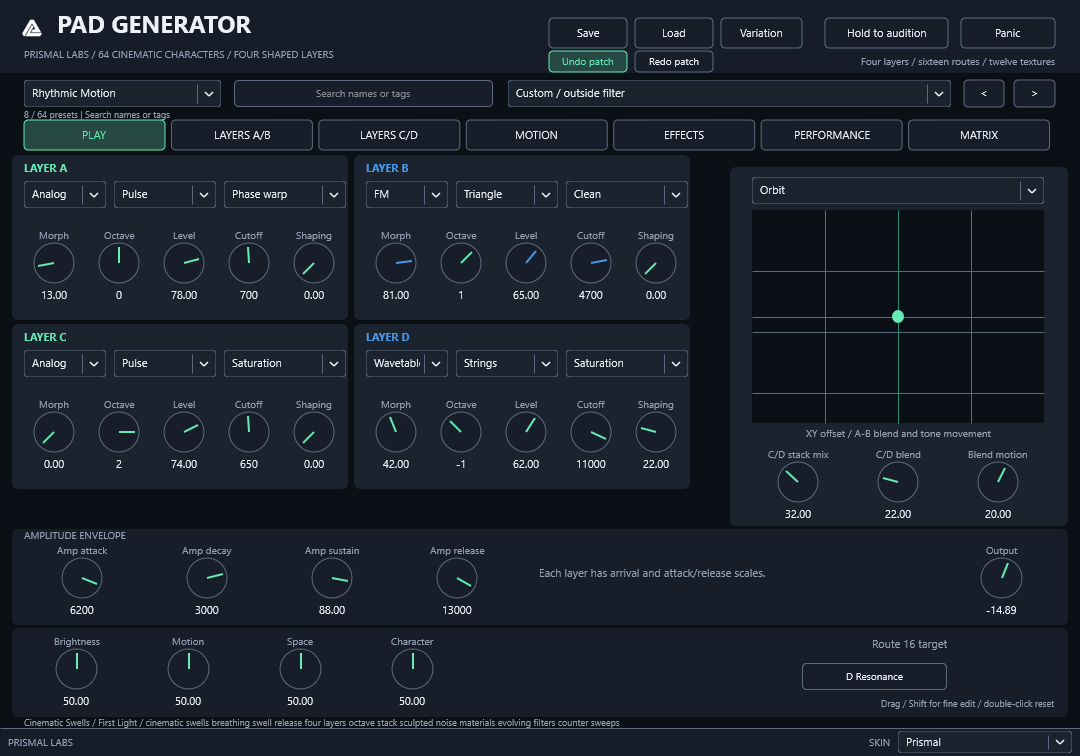Click the Layer C Octave knob

click(x=119, y=432)
